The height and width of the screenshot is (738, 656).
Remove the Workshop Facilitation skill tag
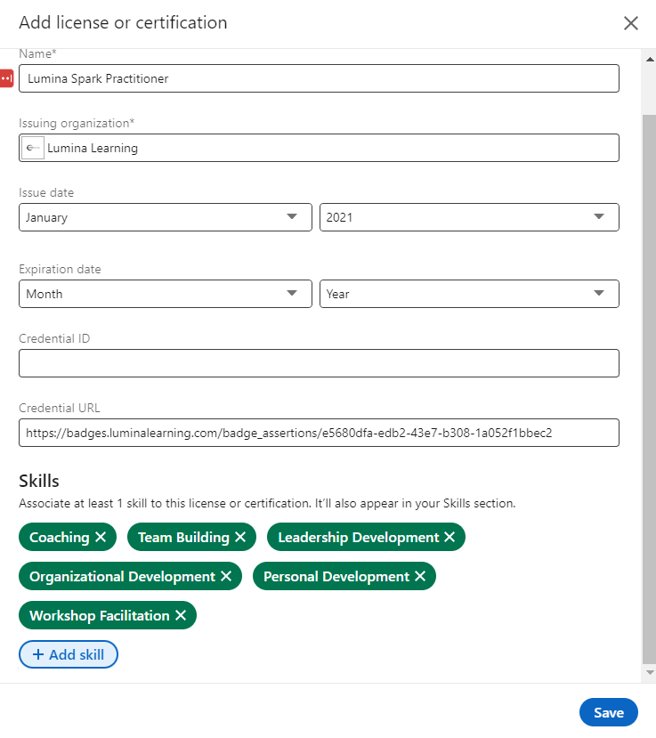click(181, 615)
